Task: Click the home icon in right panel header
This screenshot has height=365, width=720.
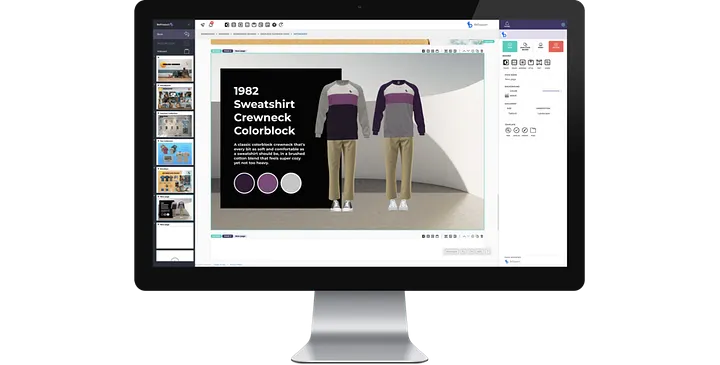Action: pos(507,24)
